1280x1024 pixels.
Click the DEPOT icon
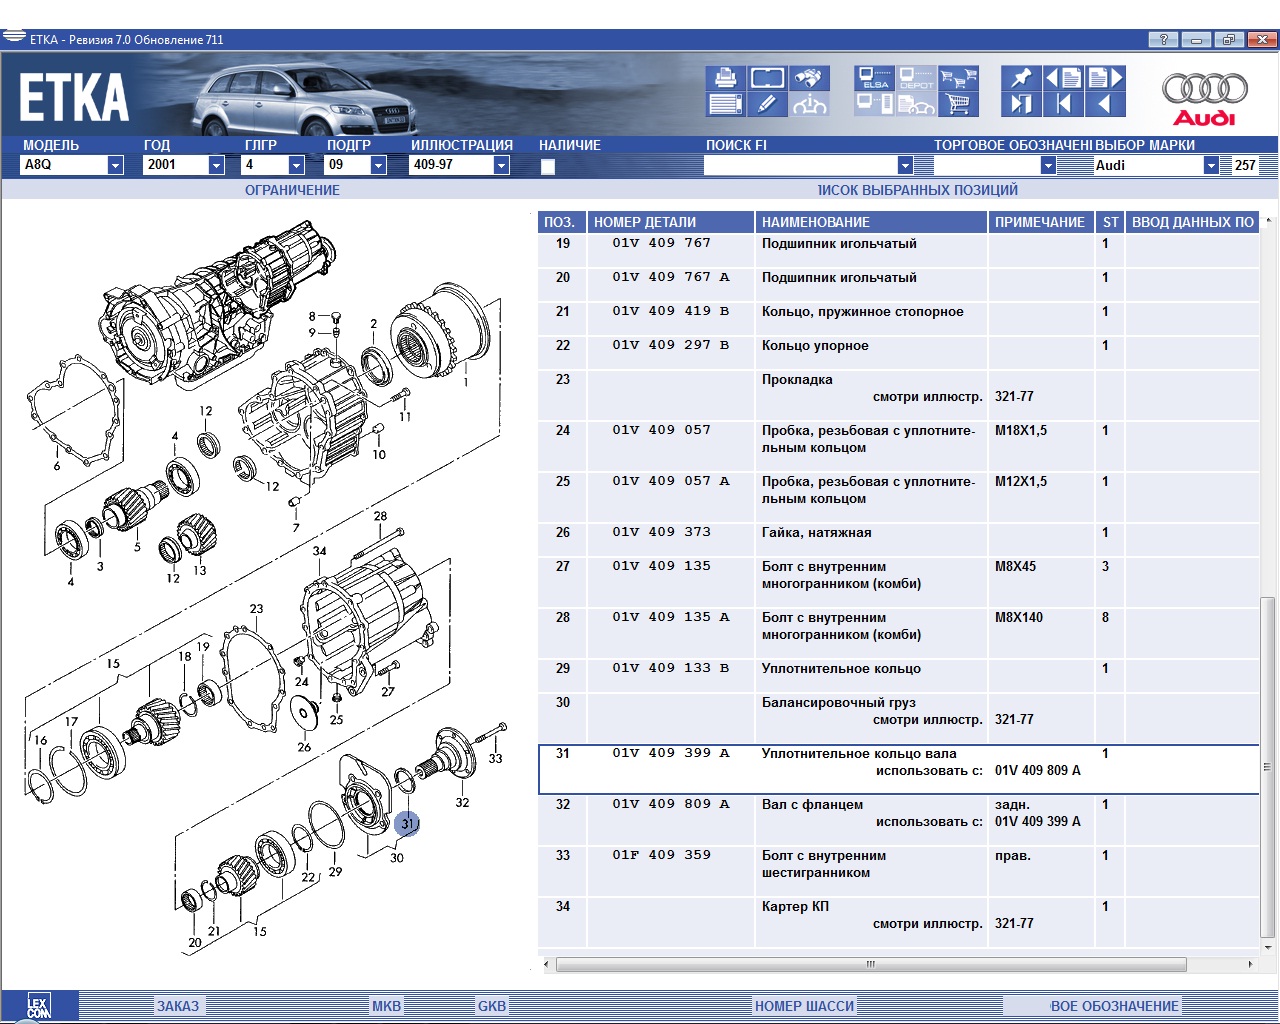(916, 78)
